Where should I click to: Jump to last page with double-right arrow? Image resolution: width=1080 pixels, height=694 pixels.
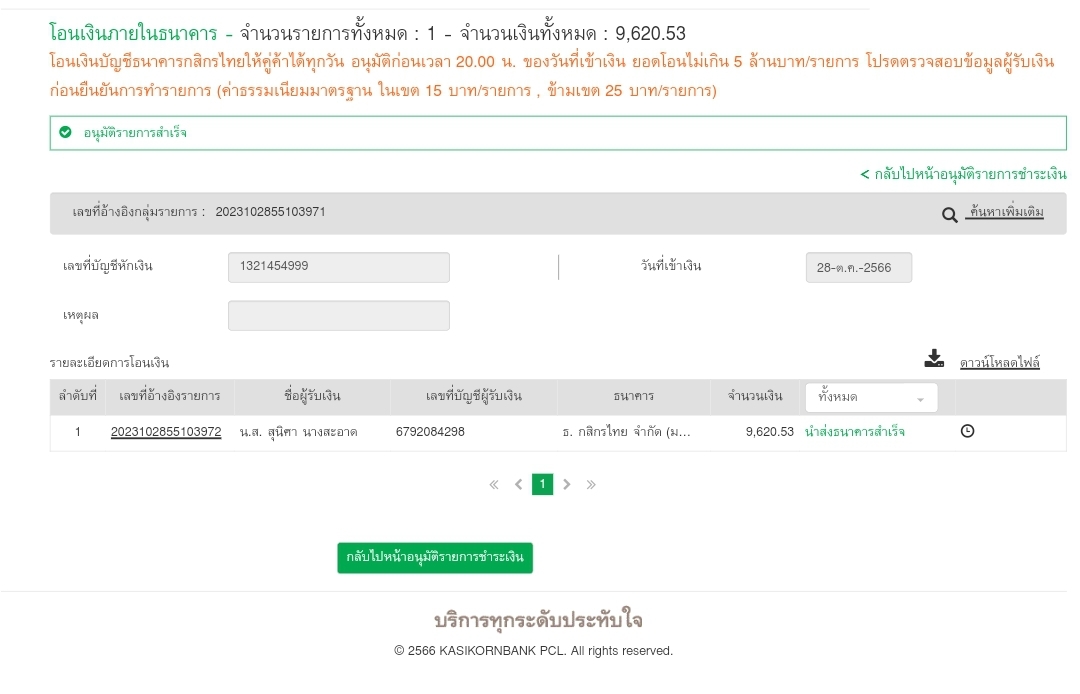tap(591, 485)
